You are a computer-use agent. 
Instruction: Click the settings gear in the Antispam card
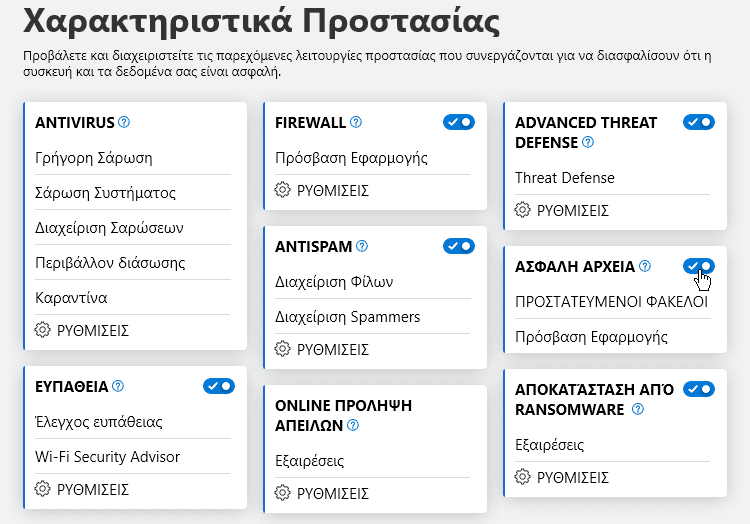[282, 349]
